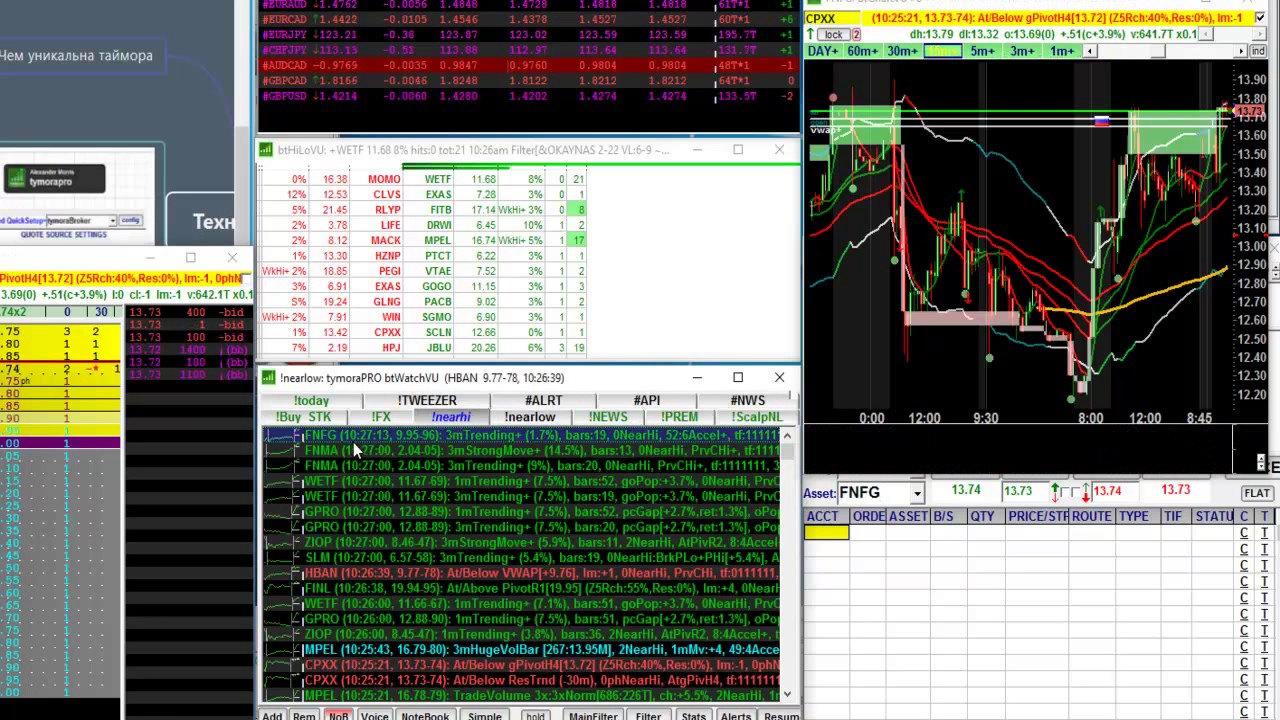Switch to the !nearhi tab
1280x720 pixels.
tap(451, 417)
